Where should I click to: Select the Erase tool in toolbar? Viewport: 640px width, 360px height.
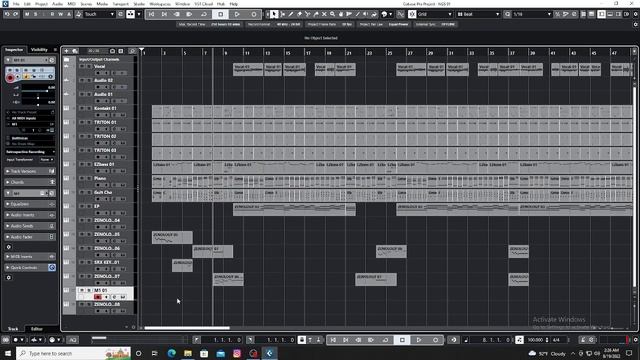(299, 14)
